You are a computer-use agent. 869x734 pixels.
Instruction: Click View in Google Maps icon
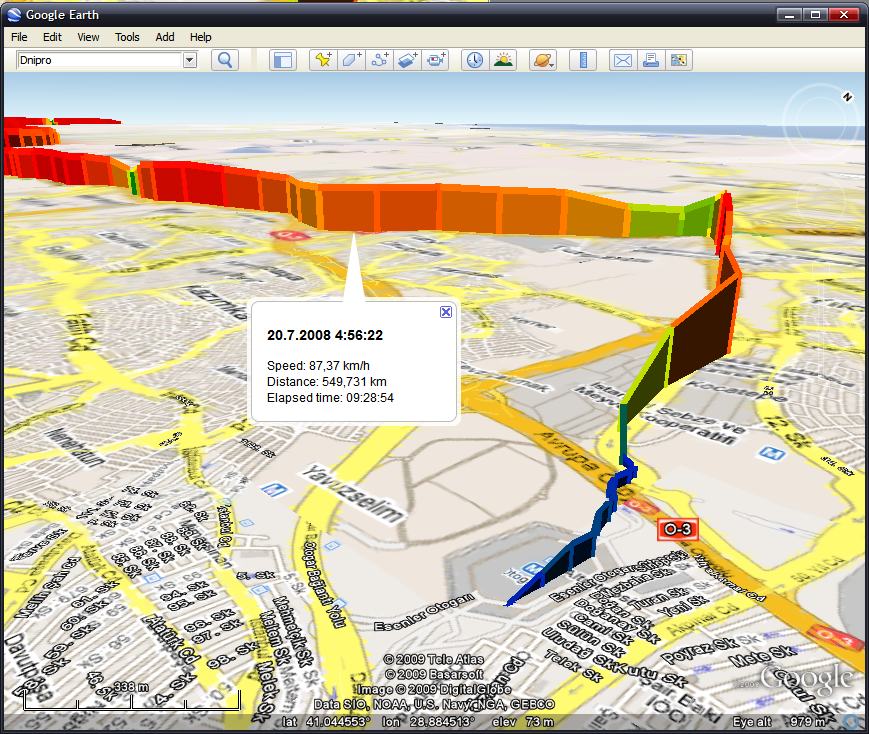pyautogui.click(x=679, y=60)
